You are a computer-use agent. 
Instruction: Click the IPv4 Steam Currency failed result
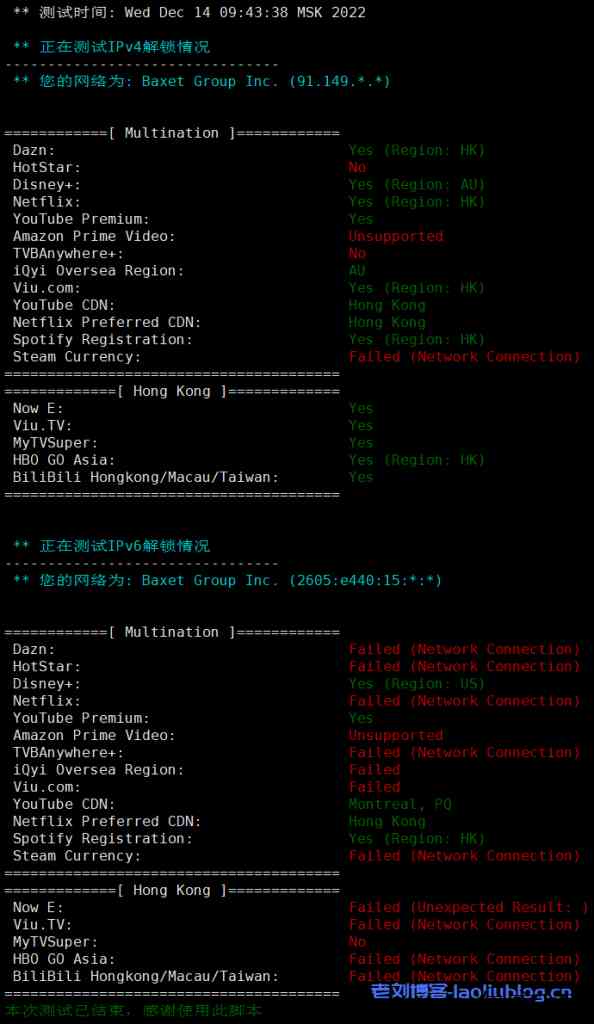464,357
